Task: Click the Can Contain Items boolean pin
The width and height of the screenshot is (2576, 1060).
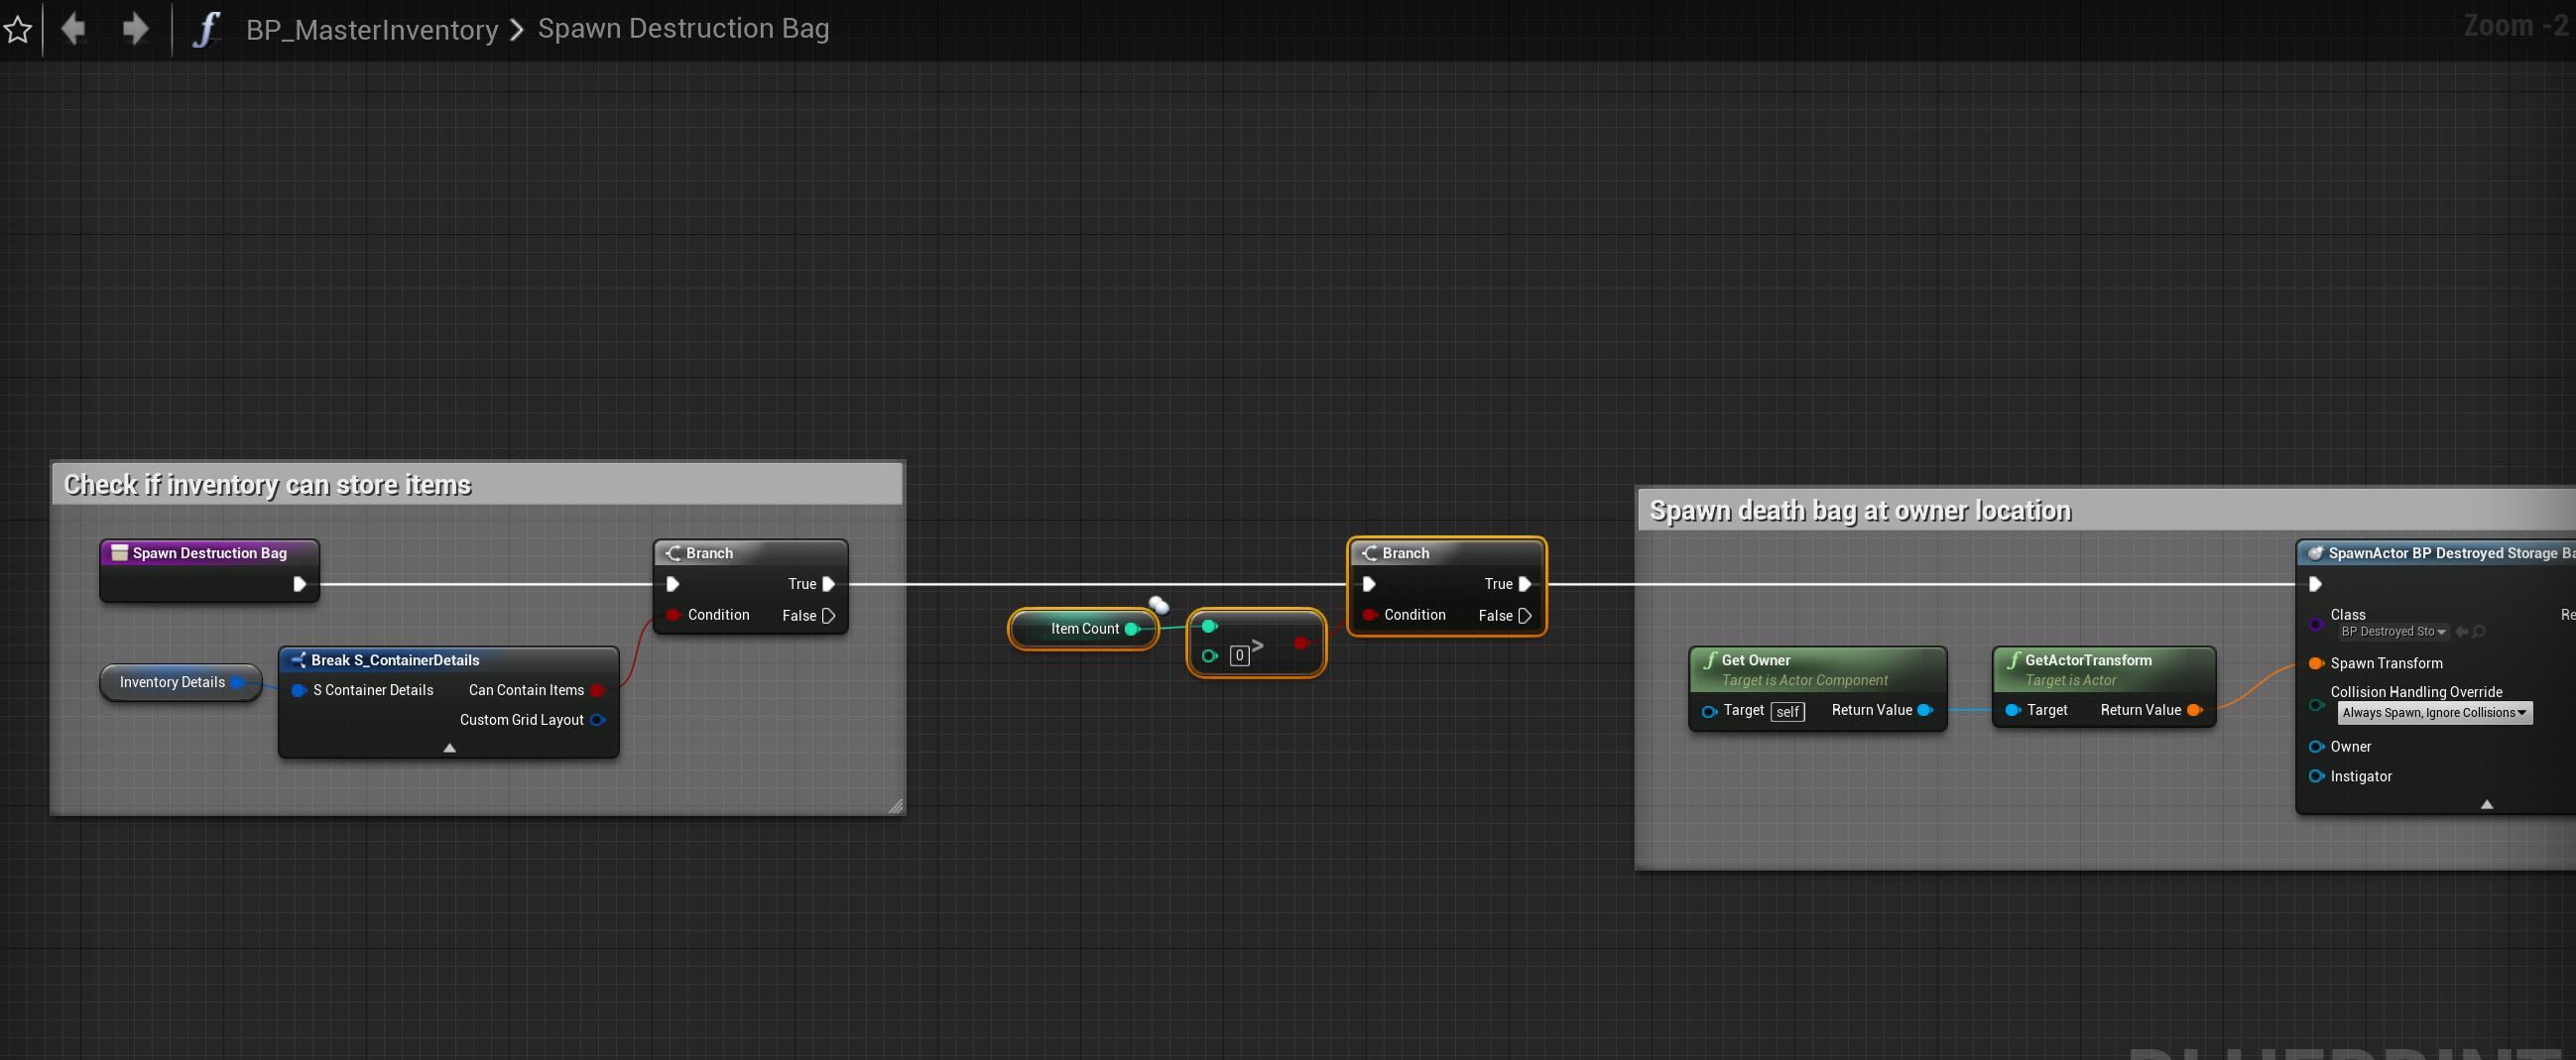Action: pos(597,690)
